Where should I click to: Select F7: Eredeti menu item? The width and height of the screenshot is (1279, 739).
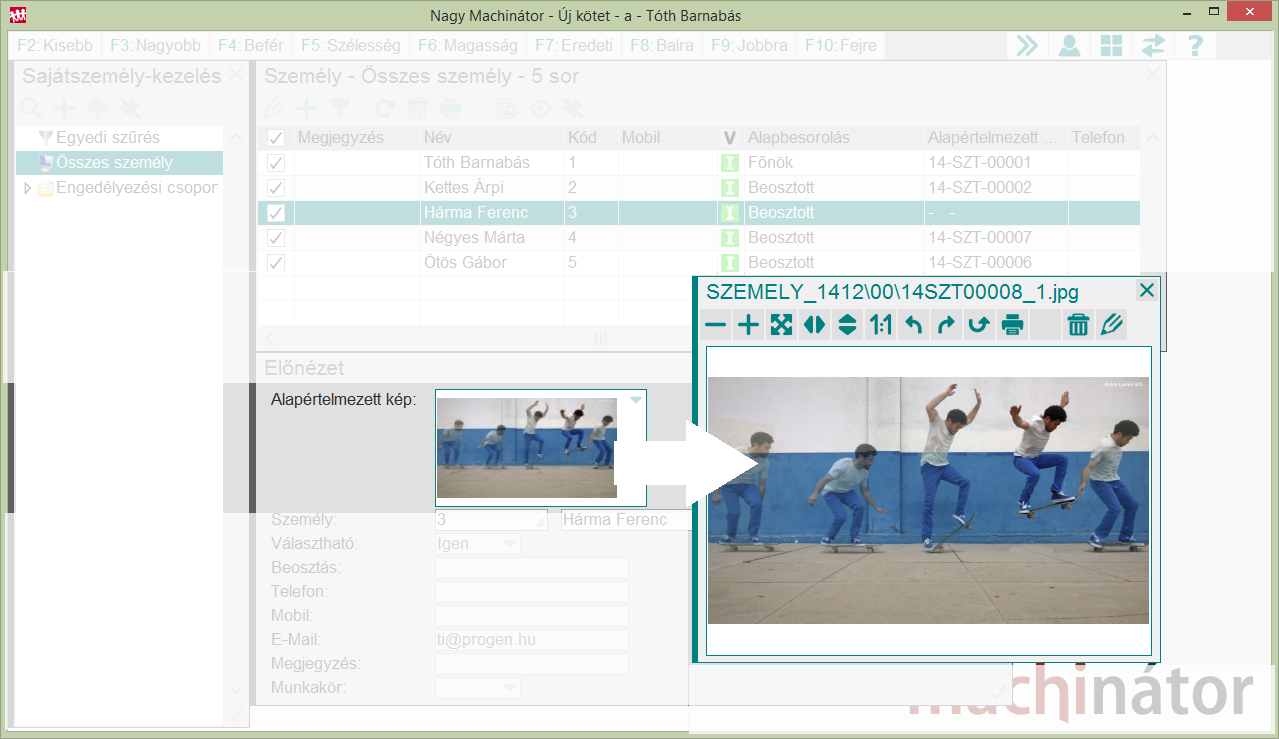pos(572,45)
